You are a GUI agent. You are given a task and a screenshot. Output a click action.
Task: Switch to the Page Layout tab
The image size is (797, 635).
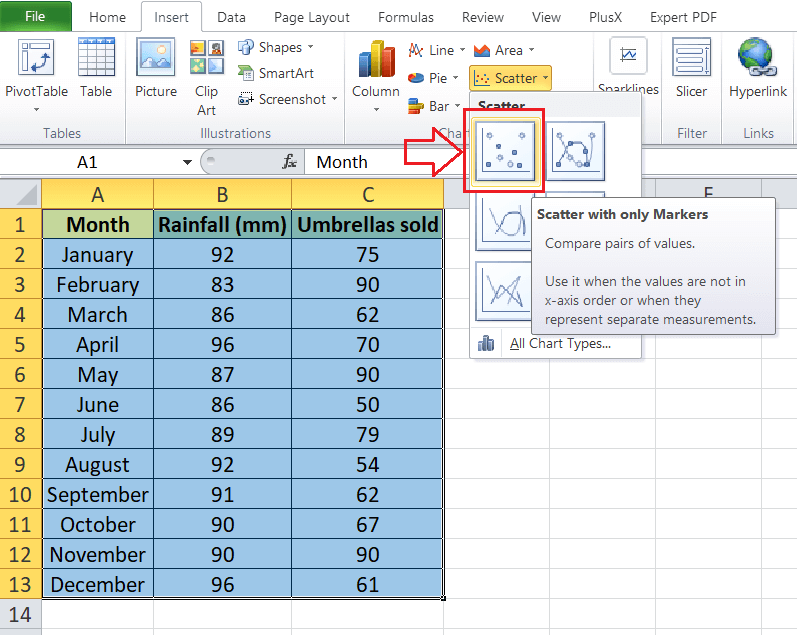point(312,17)
